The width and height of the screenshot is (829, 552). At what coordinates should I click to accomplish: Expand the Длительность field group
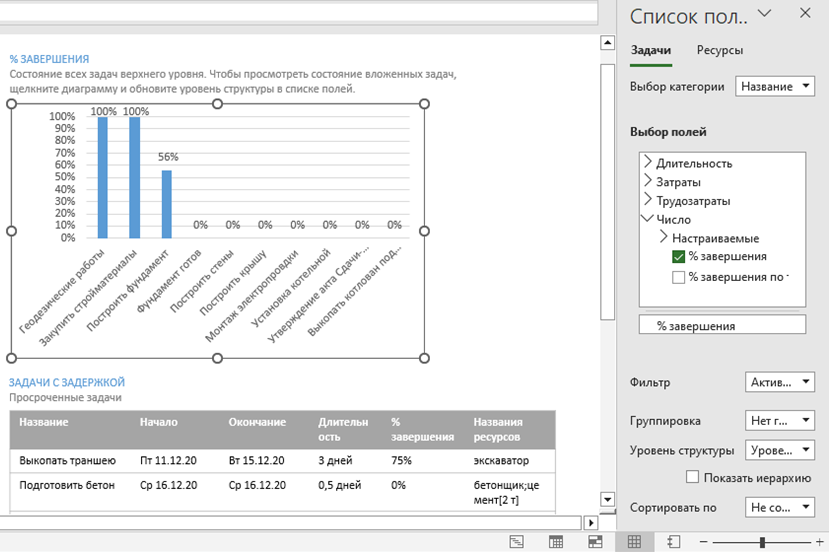(x=648, y=162)
